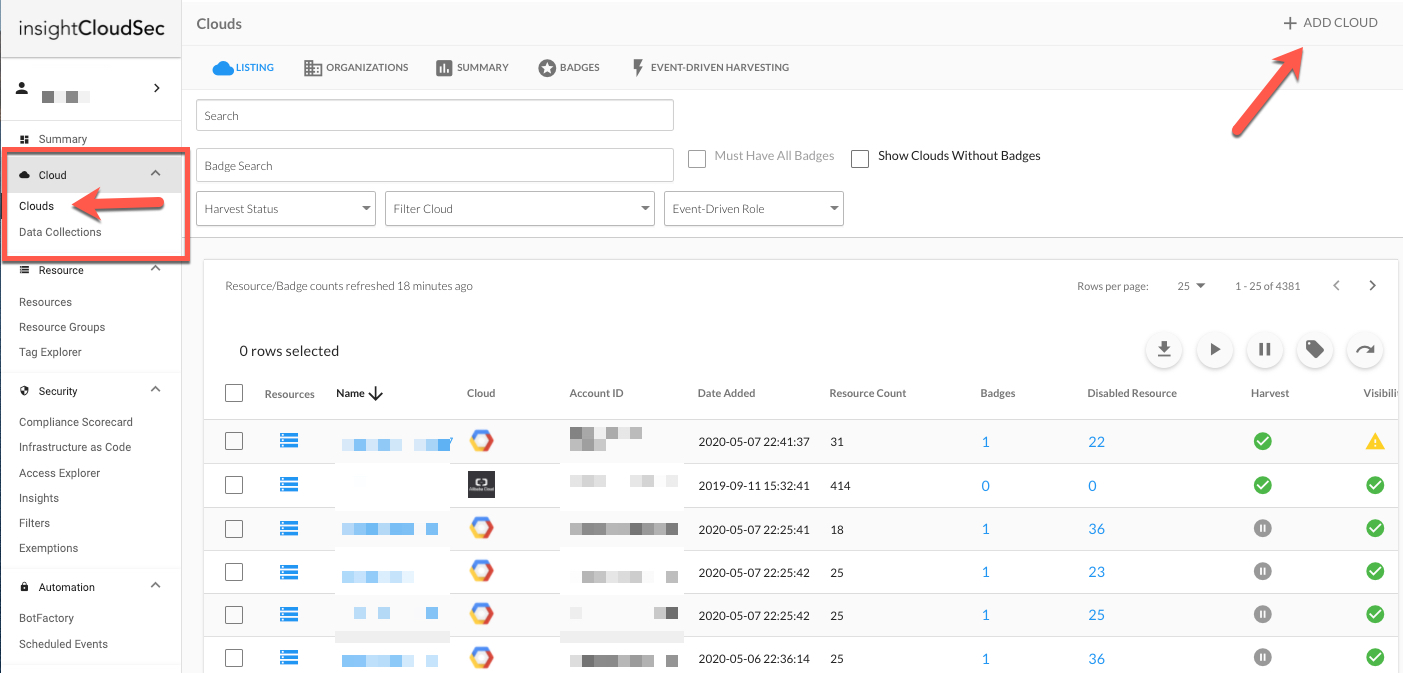Click the Date Added column header

click(727, 393)
